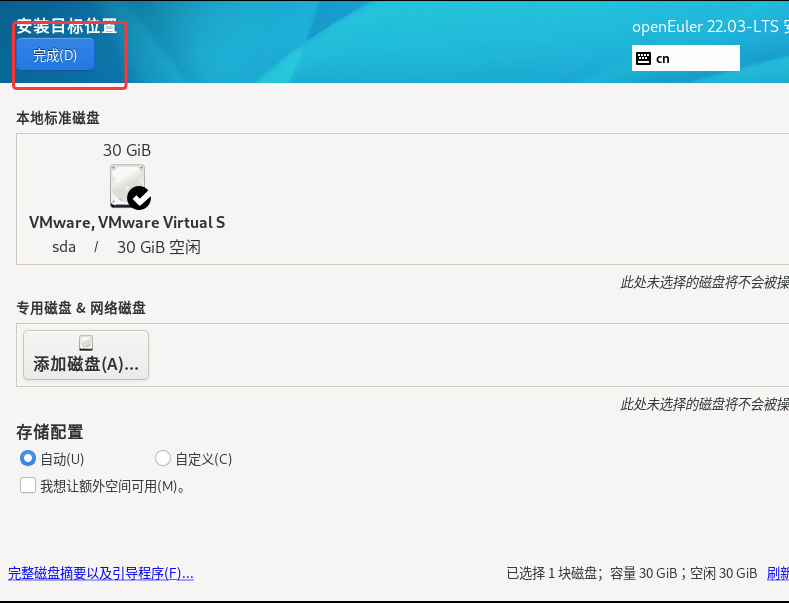Click the 专用磁盘 & 网络磁盘 heading

tap(81, 308)
